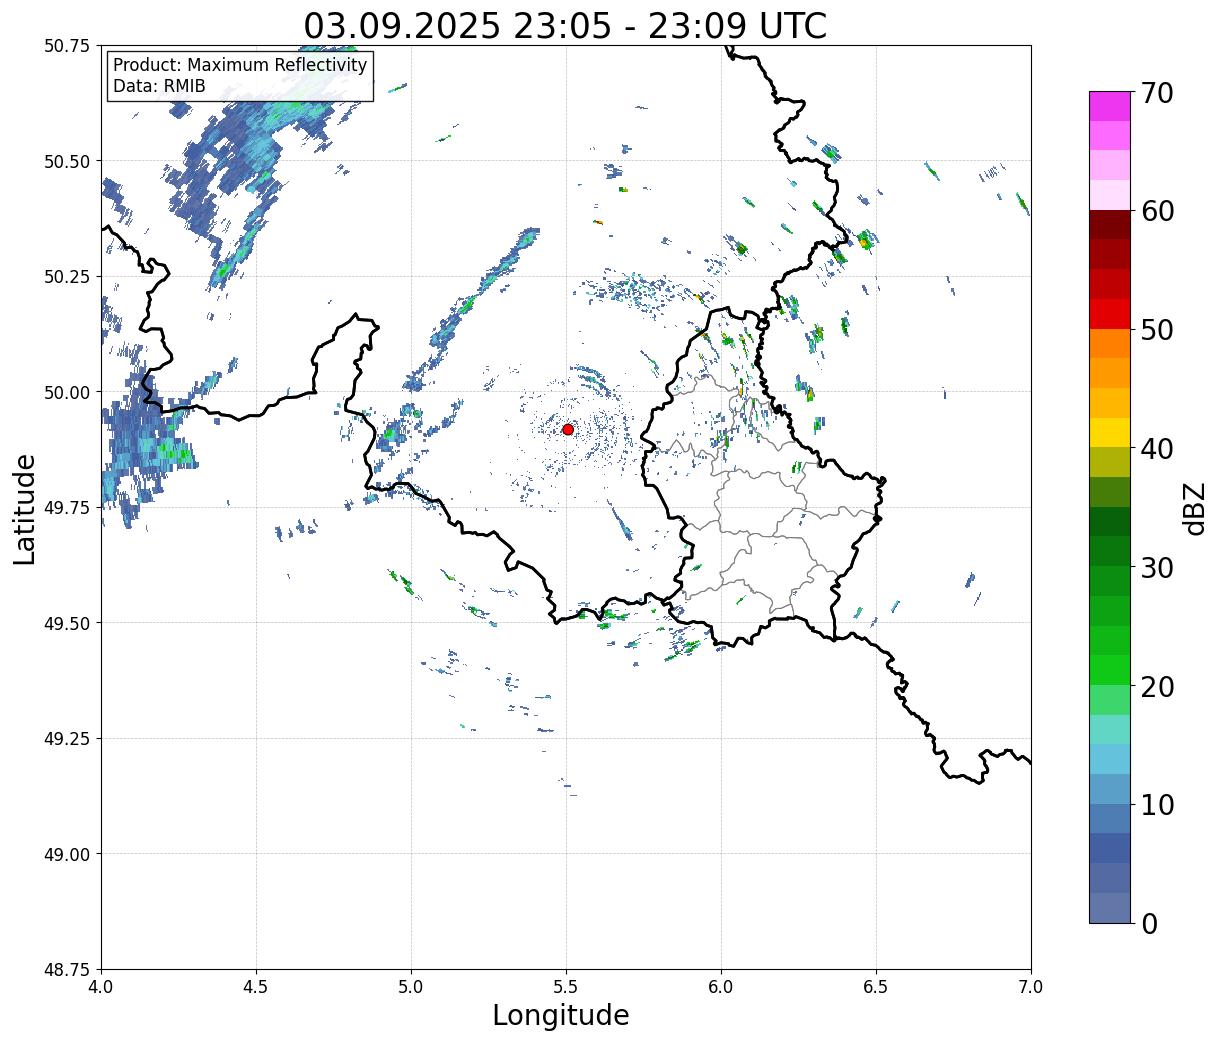Click the plot title showing 23:05 - 23:09 UTC
The height and width of the screenshot is (1040, 1219).
coord(565,25)
